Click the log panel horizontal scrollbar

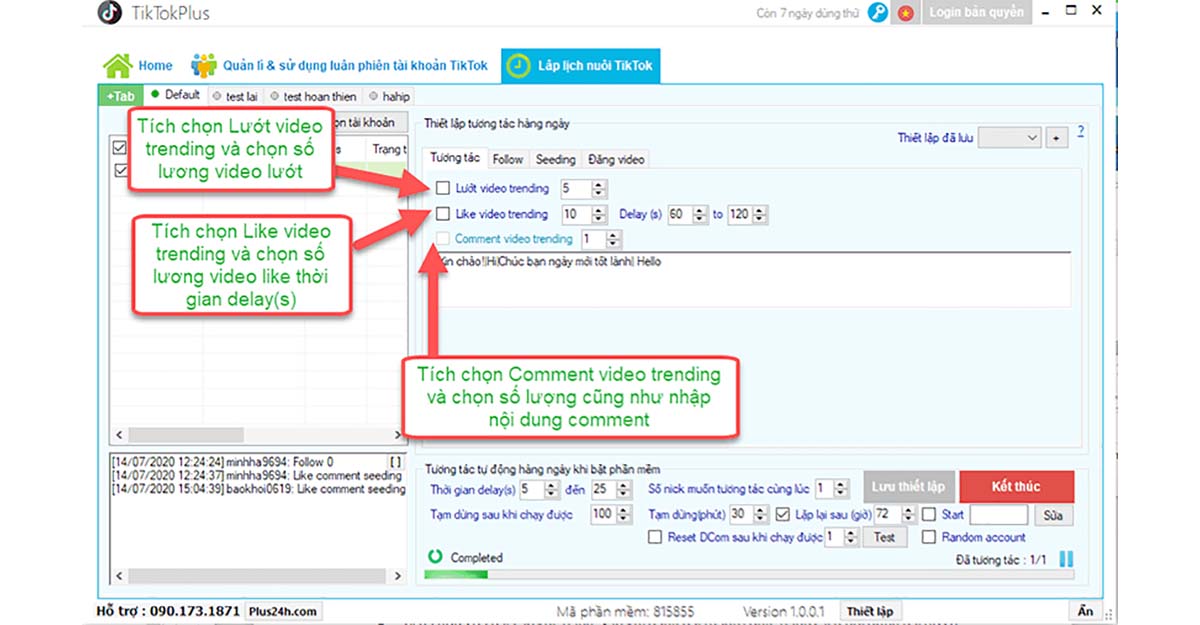click(x=258, y=576)
